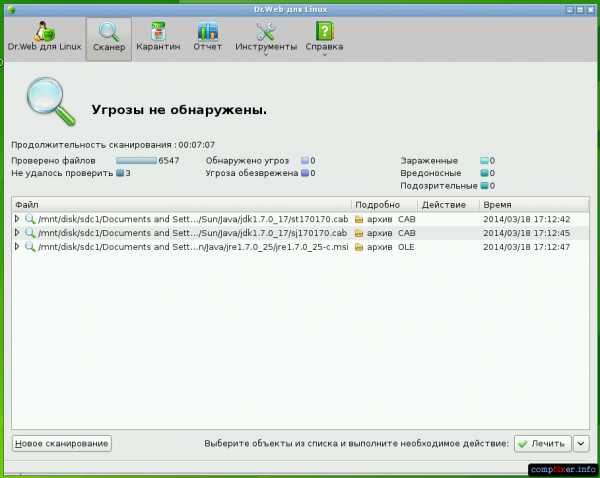Open the Инструменты wrench toolbar icon

click(266, 31)
